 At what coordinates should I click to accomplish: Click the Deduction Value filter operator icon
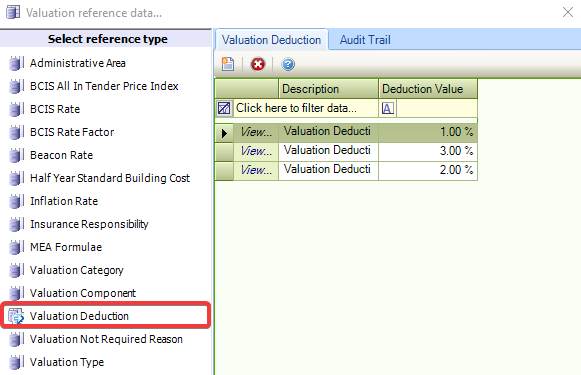pyautogui.click(x=388, y=108)
